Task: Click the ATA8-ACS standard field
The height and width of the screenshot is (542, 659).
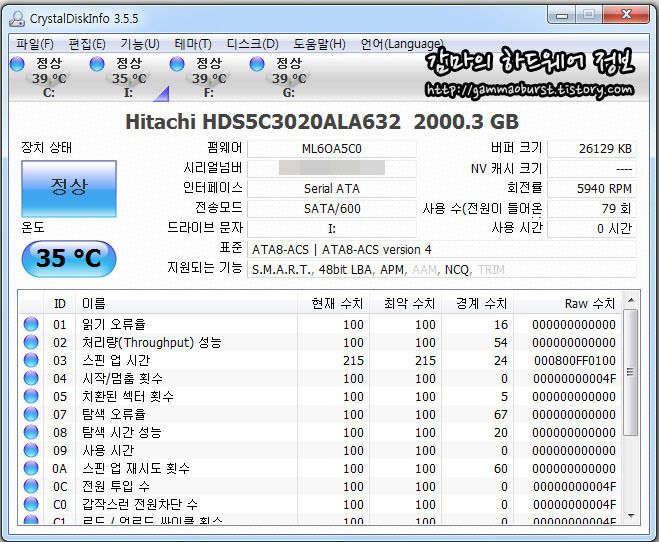Action: [442, 250]
